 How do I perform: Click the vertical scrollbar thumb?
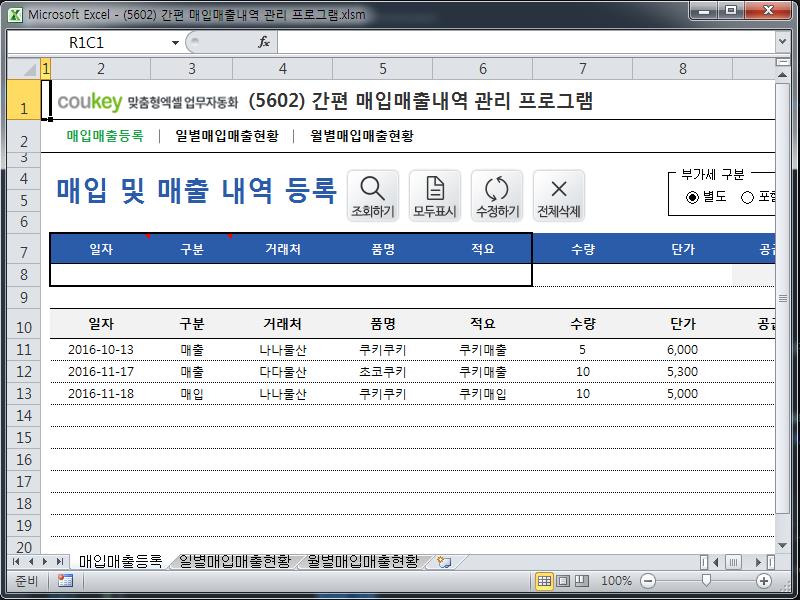[782, 298]
